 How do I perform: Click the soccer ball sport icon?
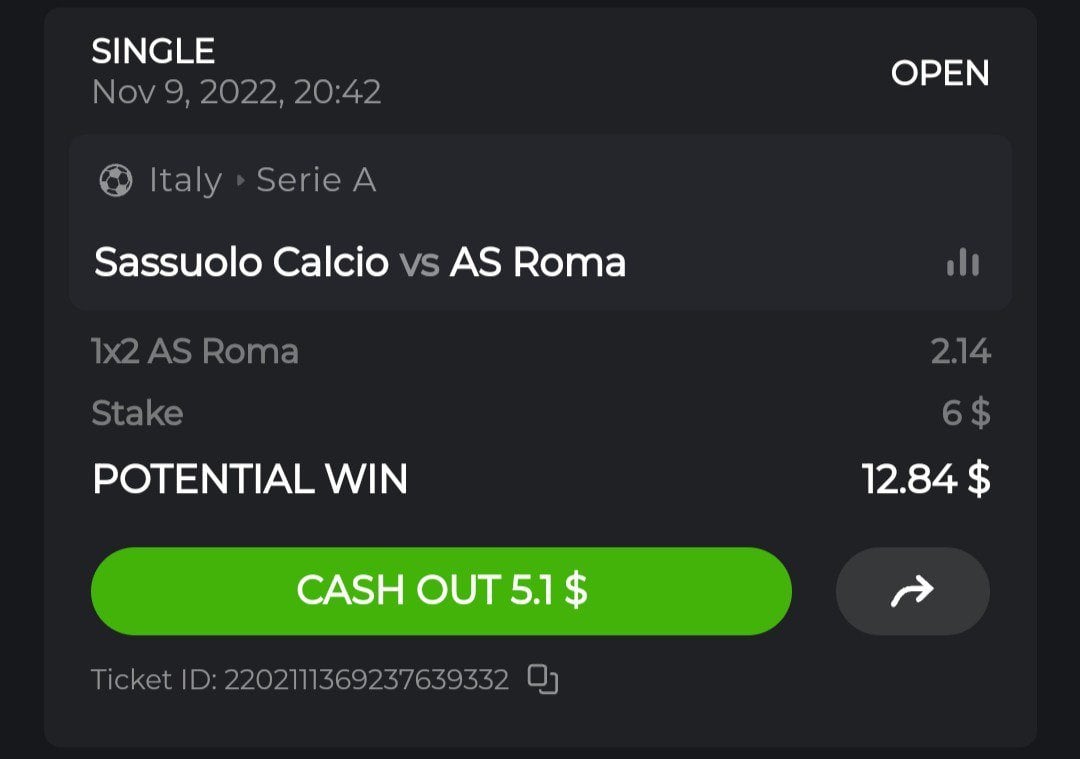[x=117, y=181]
